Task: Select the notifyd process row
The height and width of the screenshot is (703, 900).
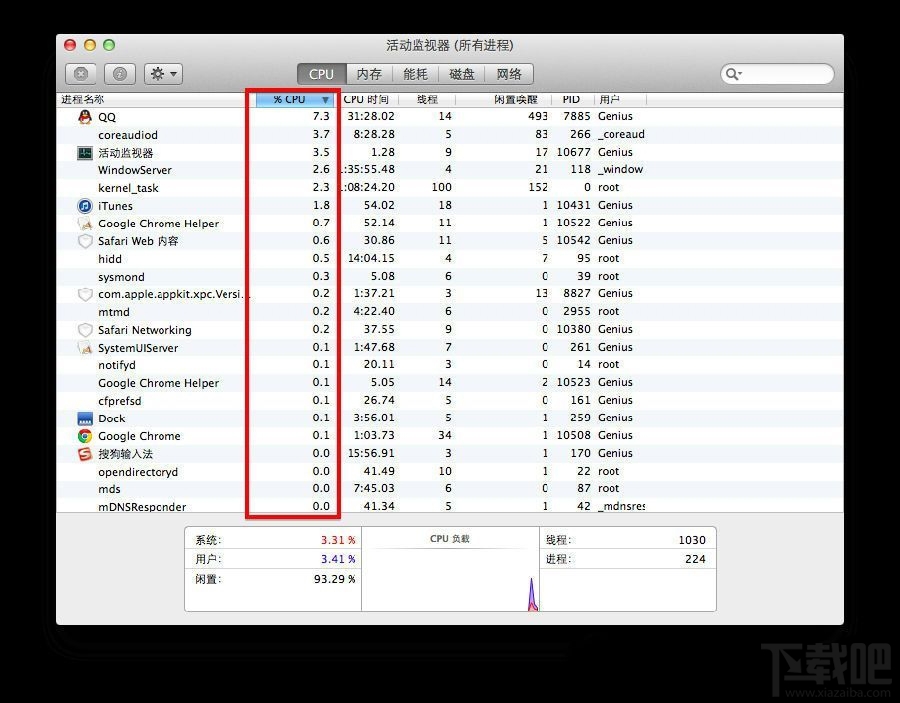Action: pyautogui.click(x=450, y=364)
